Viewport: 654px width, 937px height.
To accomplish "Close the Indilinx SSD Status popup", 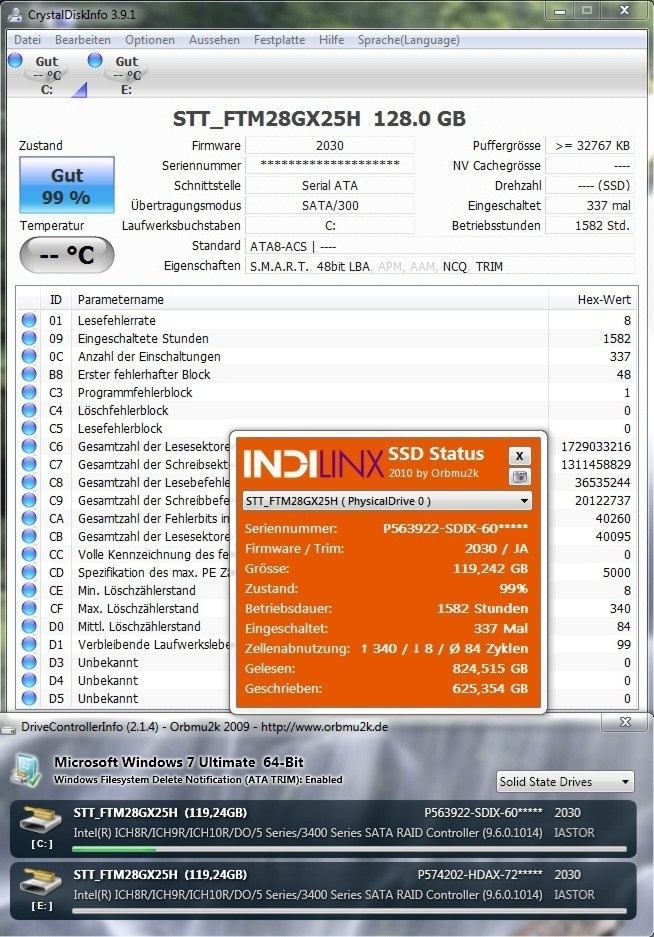I will pos(519,456).
